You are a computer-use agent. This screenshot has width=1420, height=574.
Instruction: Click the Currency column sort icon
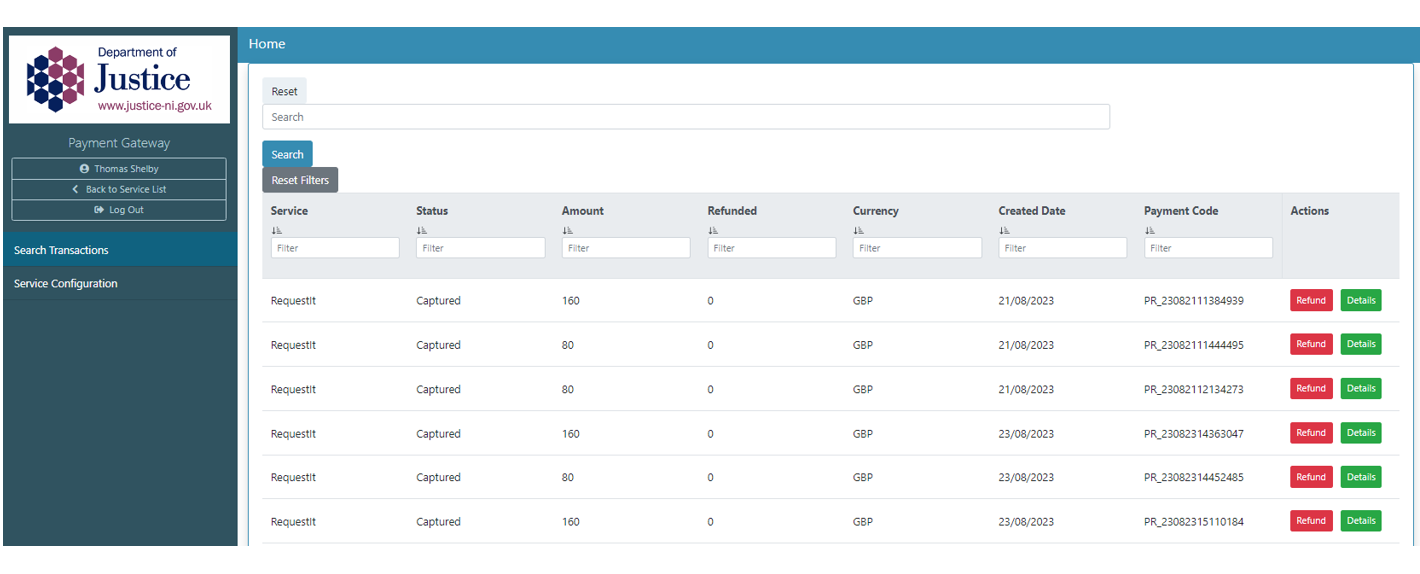click(859, 230)
